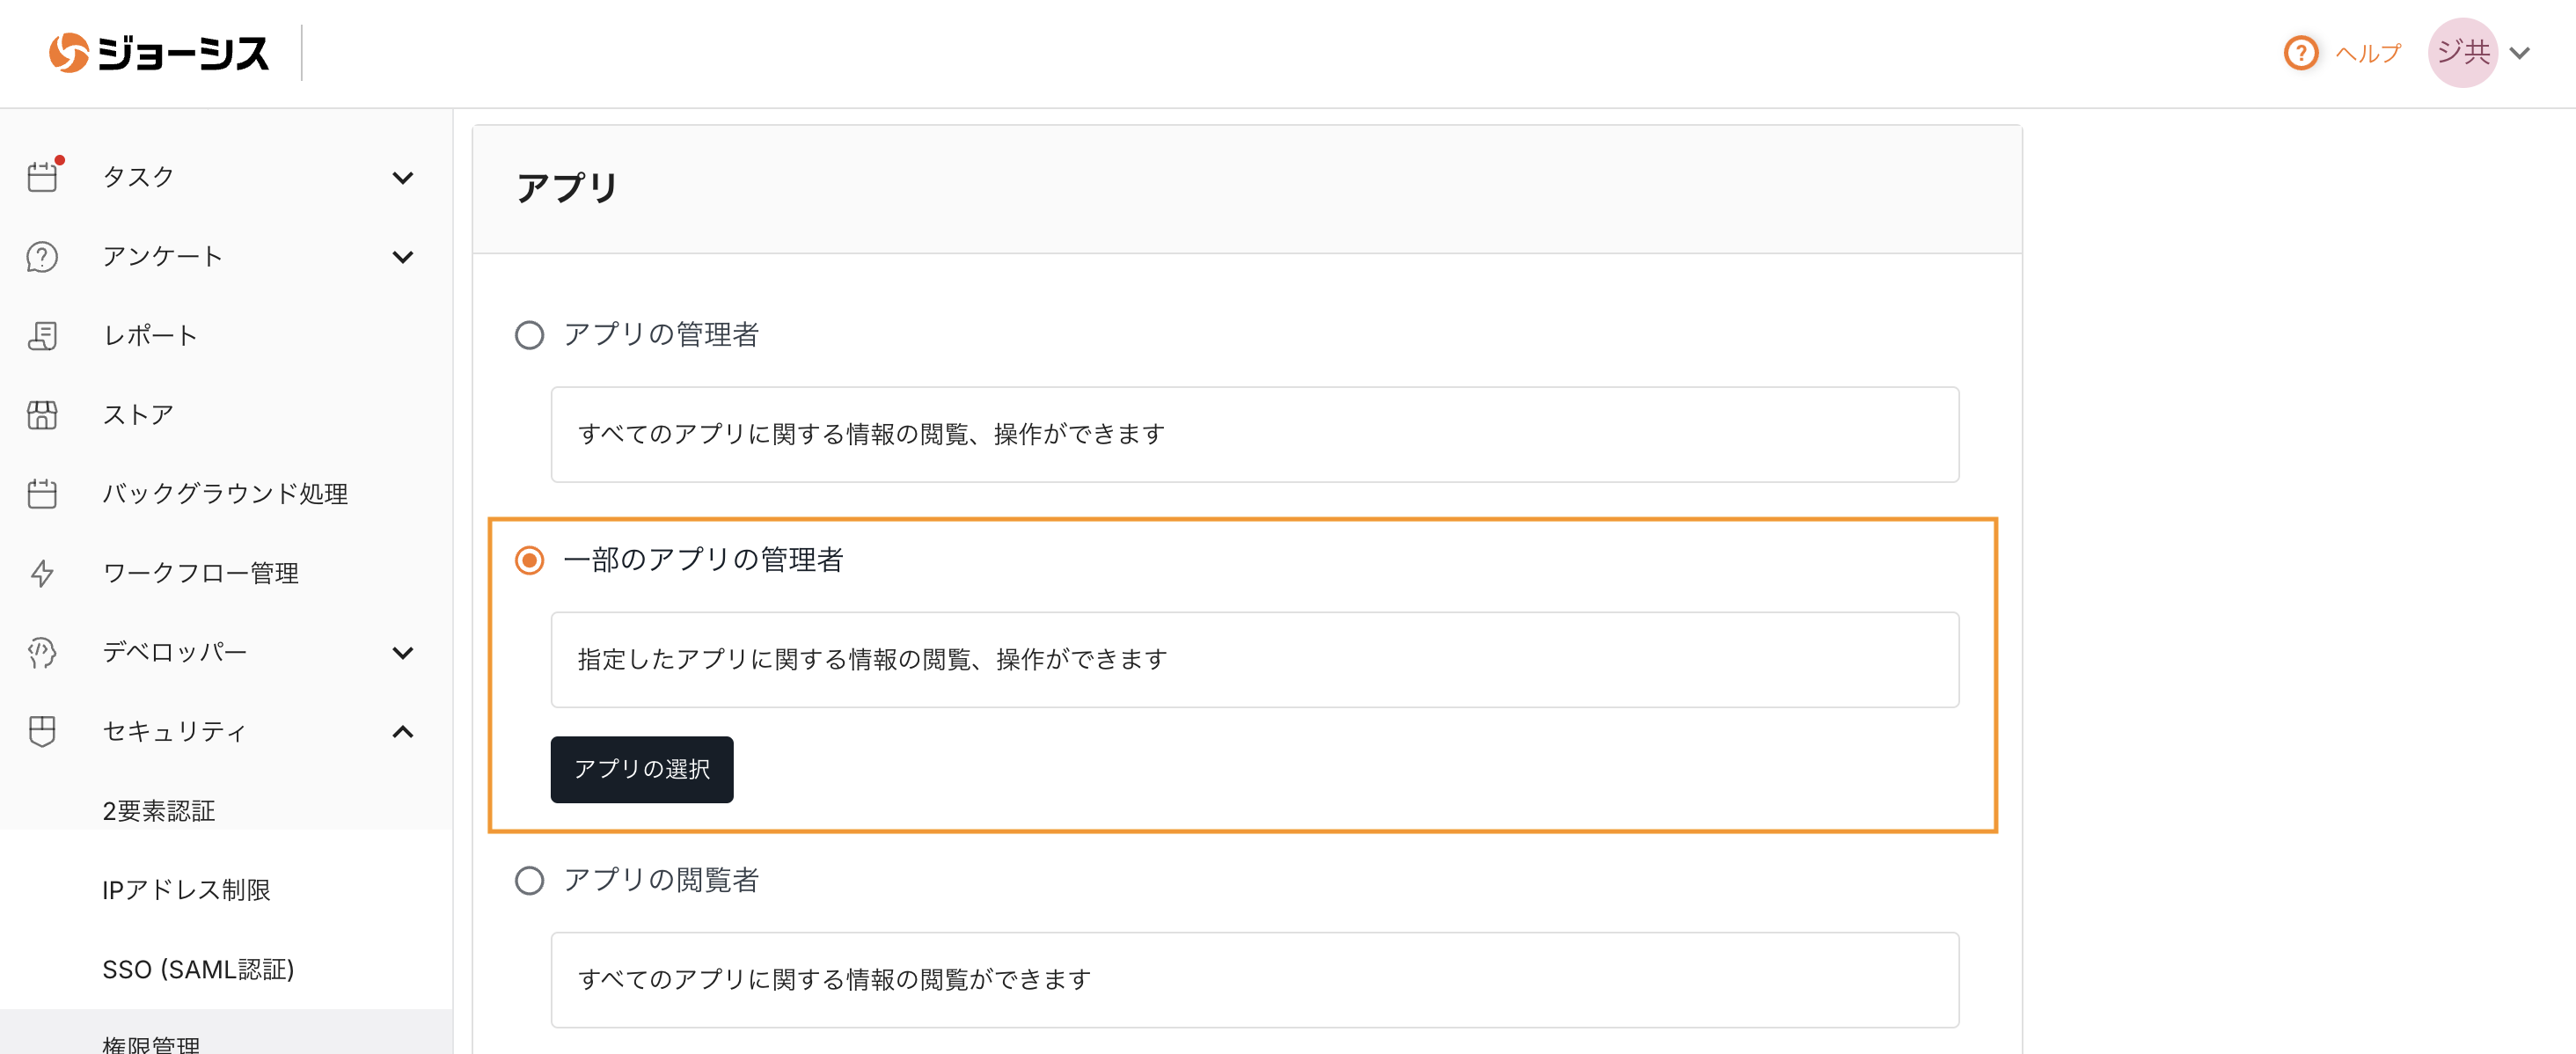Select the 一部のアプリの管理者 radio button
The image size is (2576, 1054).
tap(529, 560)
